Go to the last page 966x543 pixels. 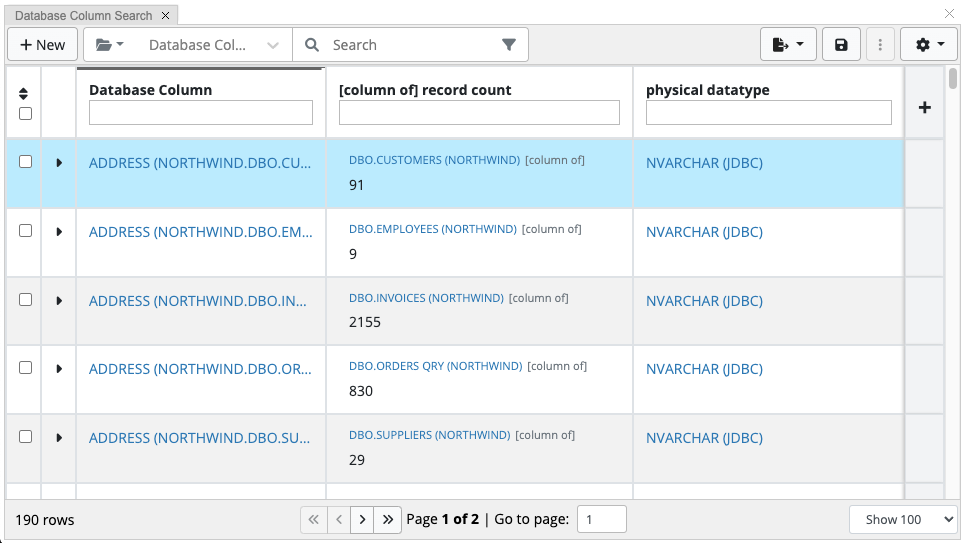click(x=388, y=519)
